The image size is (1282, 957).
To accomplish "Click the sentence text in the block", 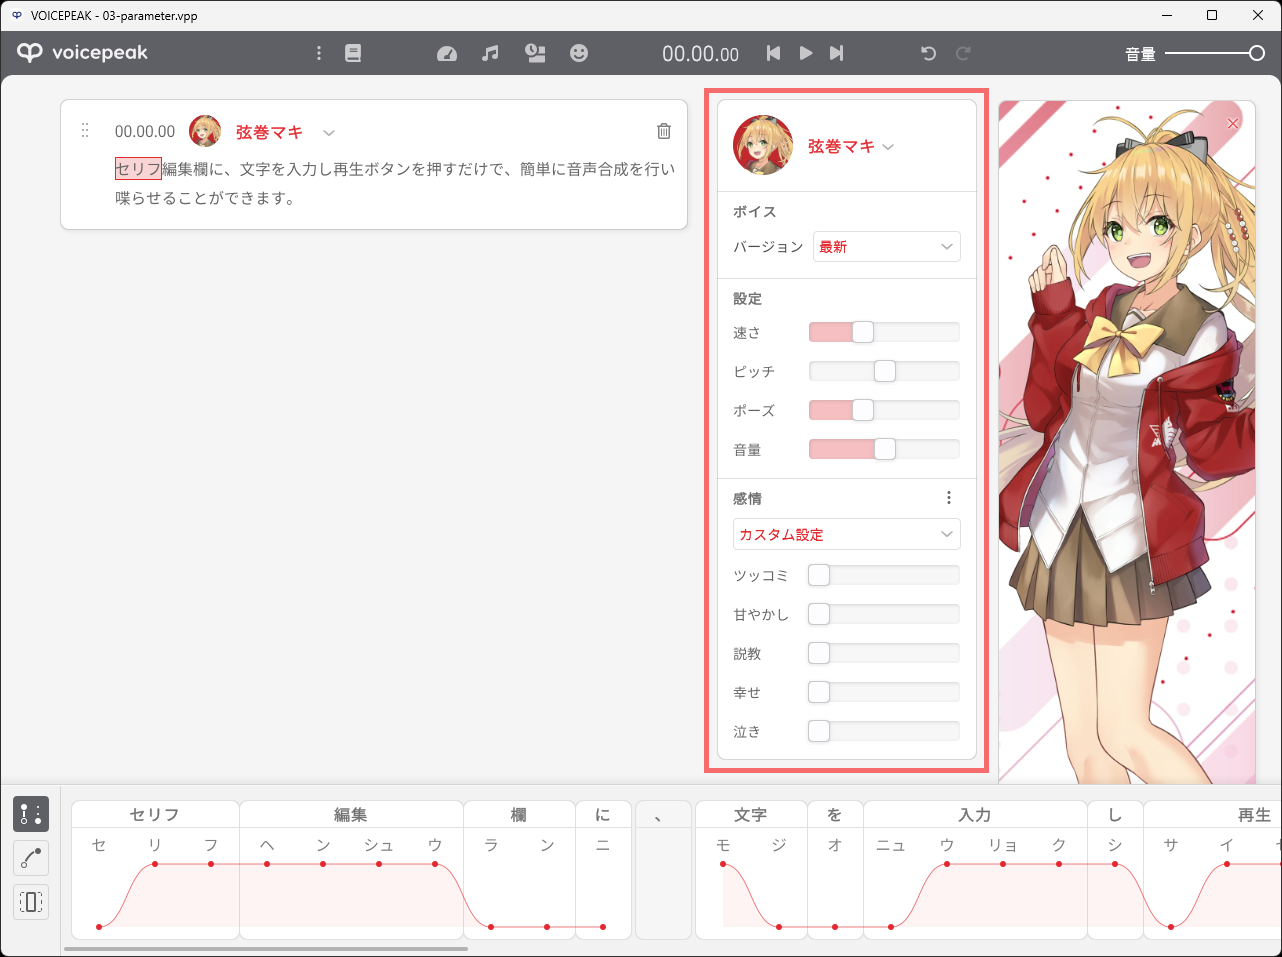I will (395, 183).
